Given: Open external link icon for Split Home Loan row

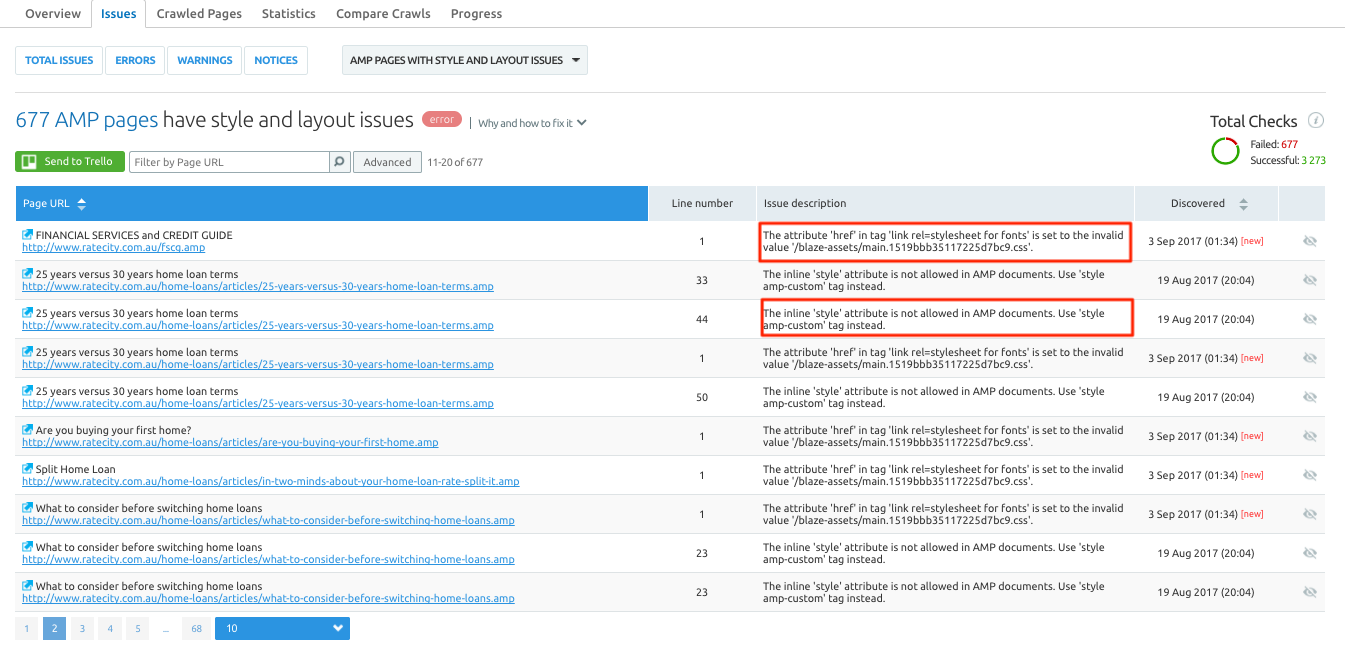Looking at the screenshot, I should click(x=28, y=469).
